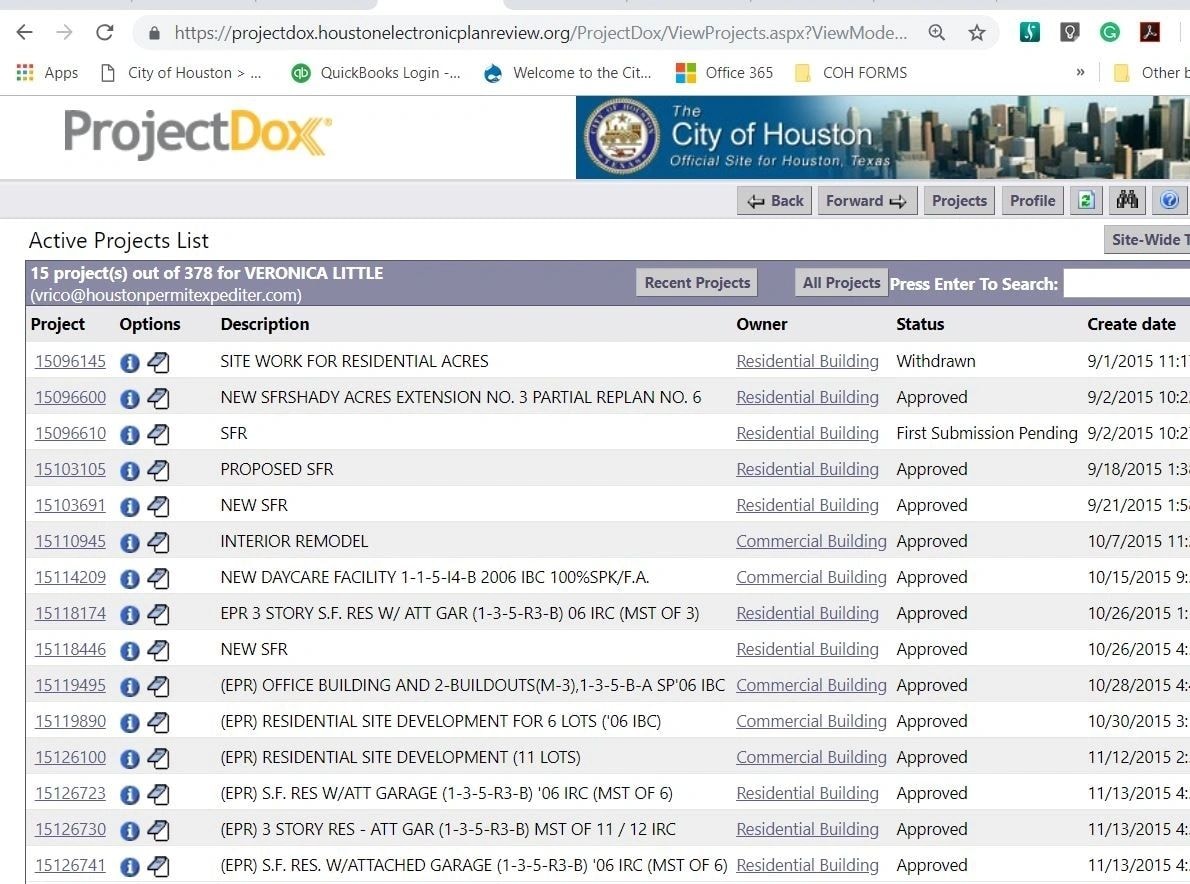Image resolution: width=1190 pixels, height=884 pixels.
Task: Click the binoculars search icon
Action: (x=1127, y=201)
